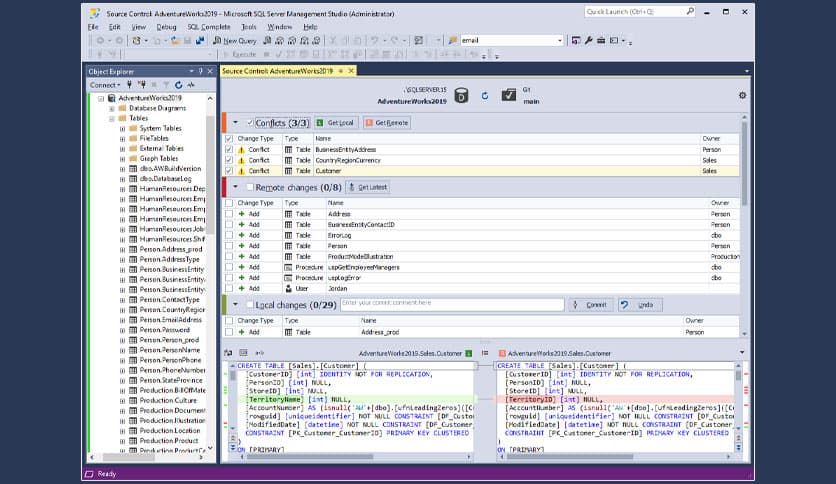Open source control settings gear icon
This screenshot has height=484, width=836.
click(742, 95)
